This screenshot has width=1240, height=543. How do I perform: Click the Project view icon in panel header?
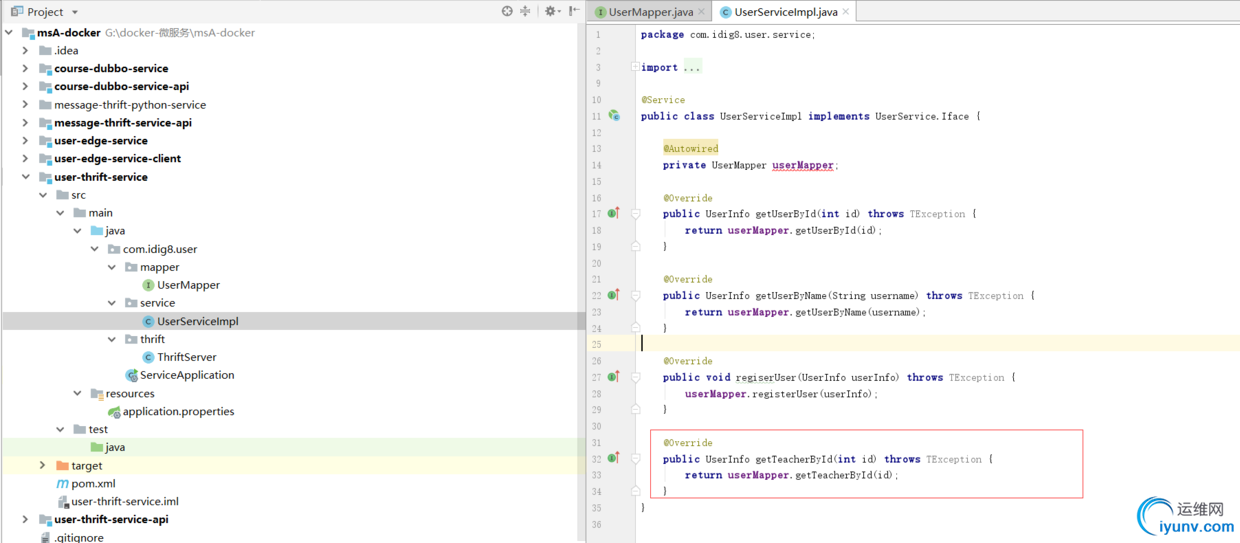16,12
